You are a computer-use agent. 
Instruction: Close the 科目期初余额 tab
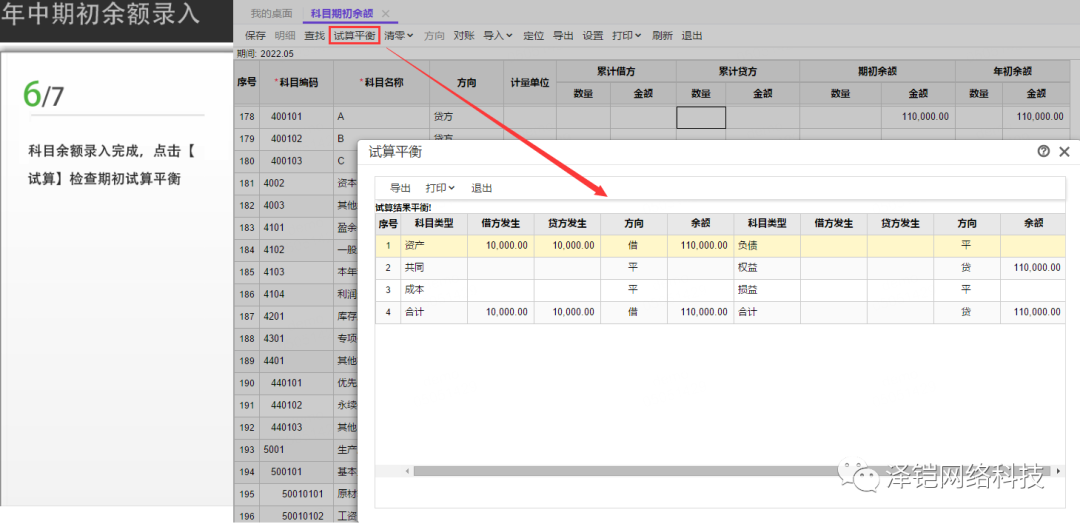click(386, 14)
